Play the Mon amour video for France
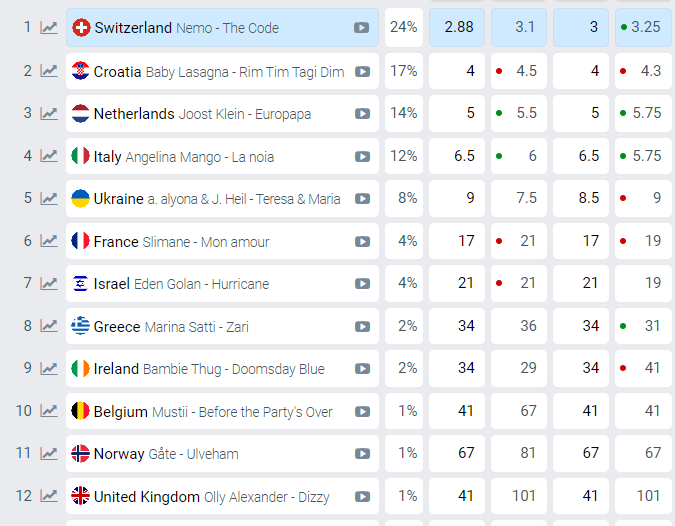 (362, 242)
